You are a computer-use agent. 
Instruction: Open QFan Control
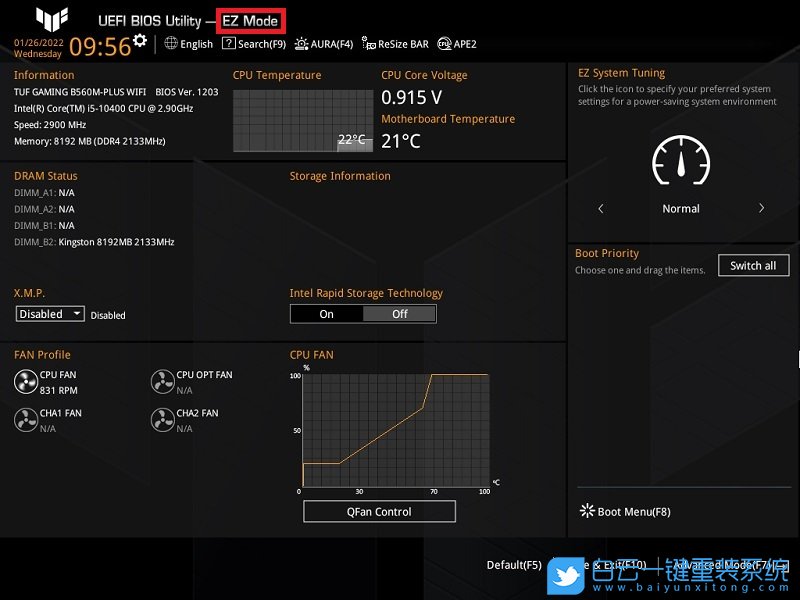coord(379,511)
